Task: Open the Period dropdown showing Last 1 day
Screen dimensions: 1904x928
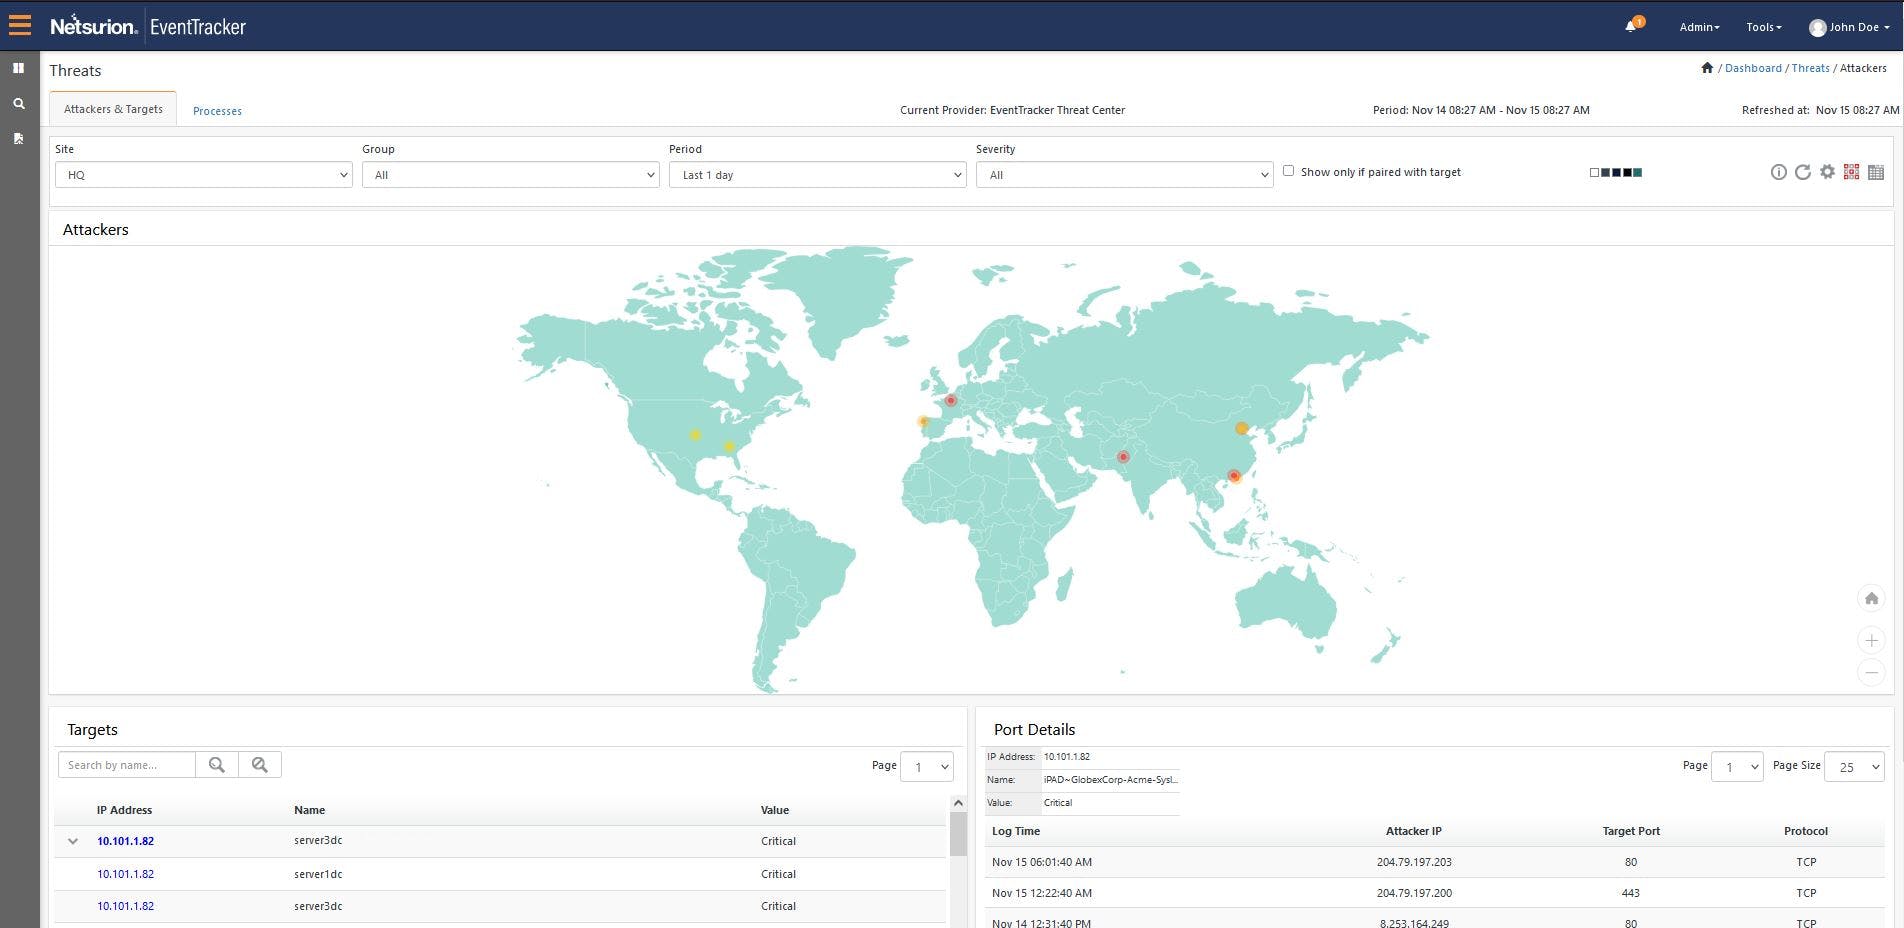Action: (817, 174)
